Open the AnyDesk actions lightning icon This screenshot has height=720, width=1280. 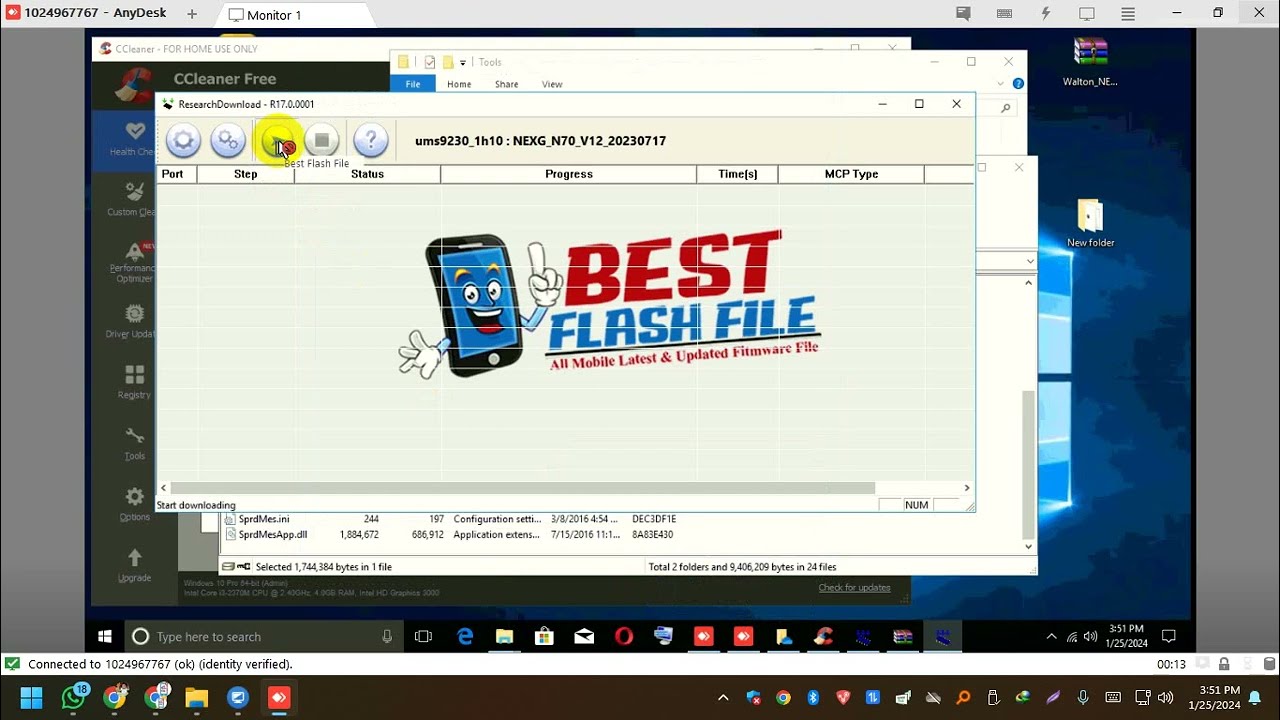1046,14
